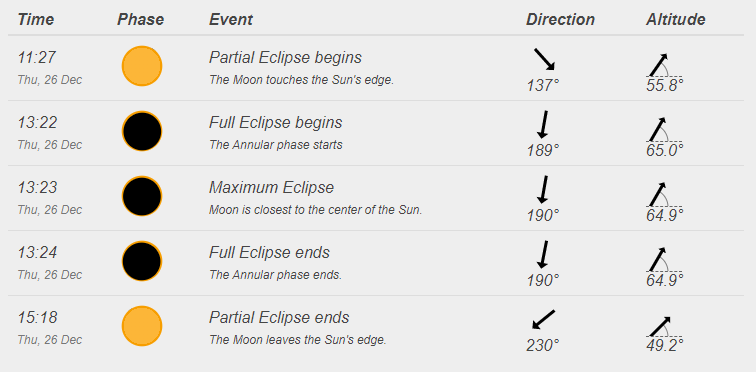Screen dimensions: 756x372
Task: Click phase icon beside Full Eclipse ends
Action: tap(142, 261)
